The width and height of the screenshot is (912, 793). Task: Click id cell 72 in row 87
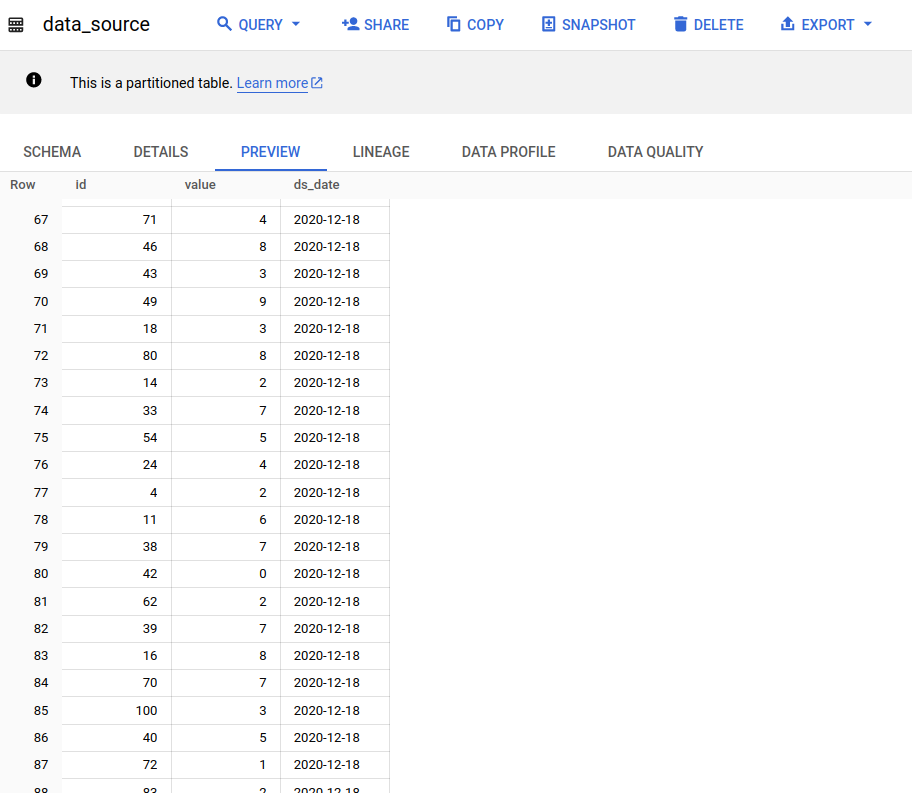click(x=117, y=764)
